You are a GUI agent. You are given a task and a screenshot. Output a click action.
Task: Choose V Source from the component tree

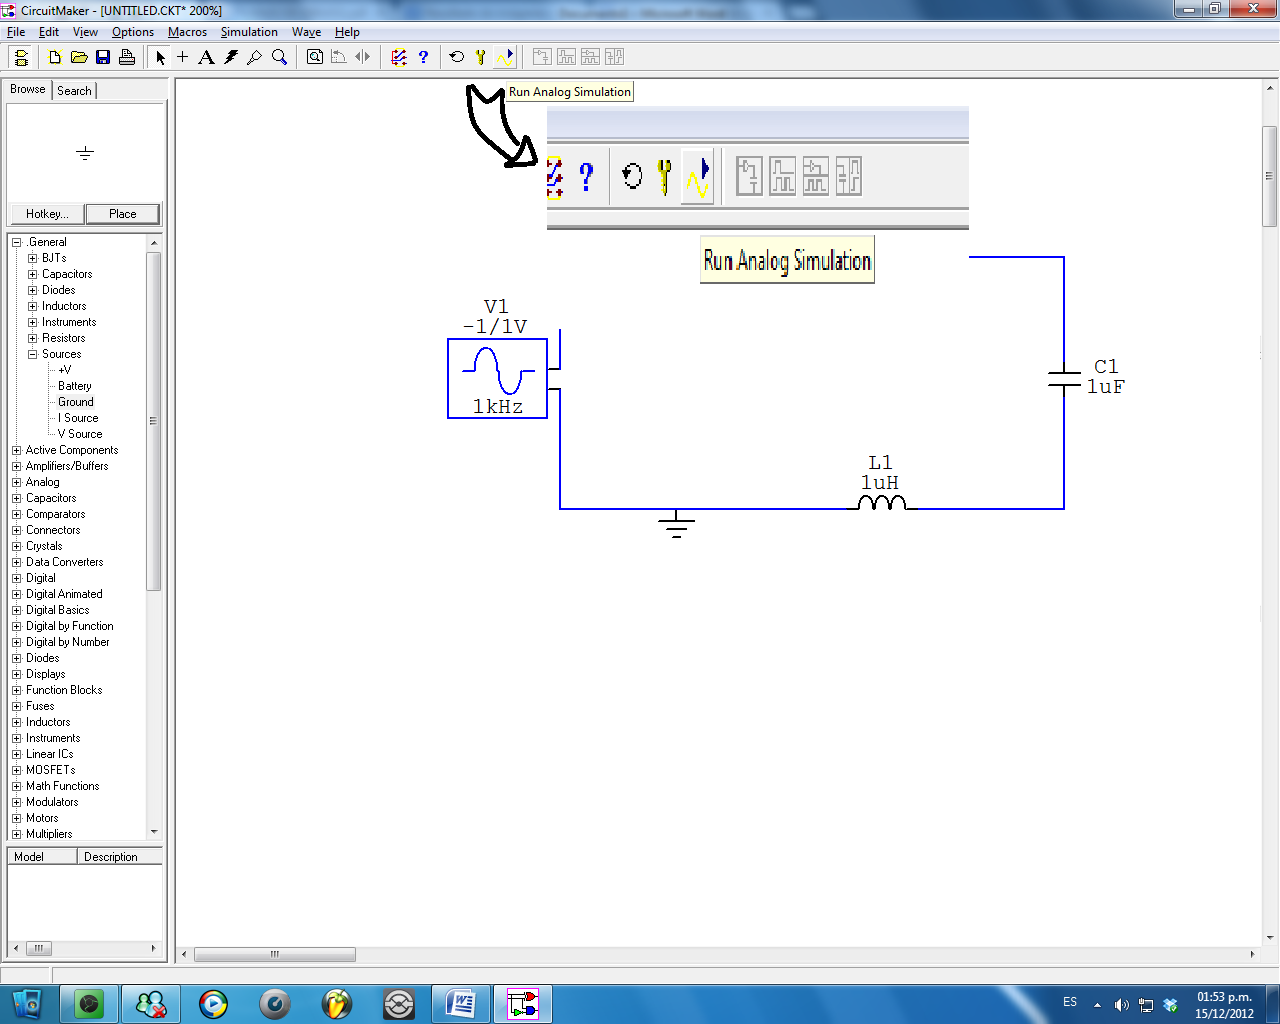pyautogui.click(x=78, y=434)
